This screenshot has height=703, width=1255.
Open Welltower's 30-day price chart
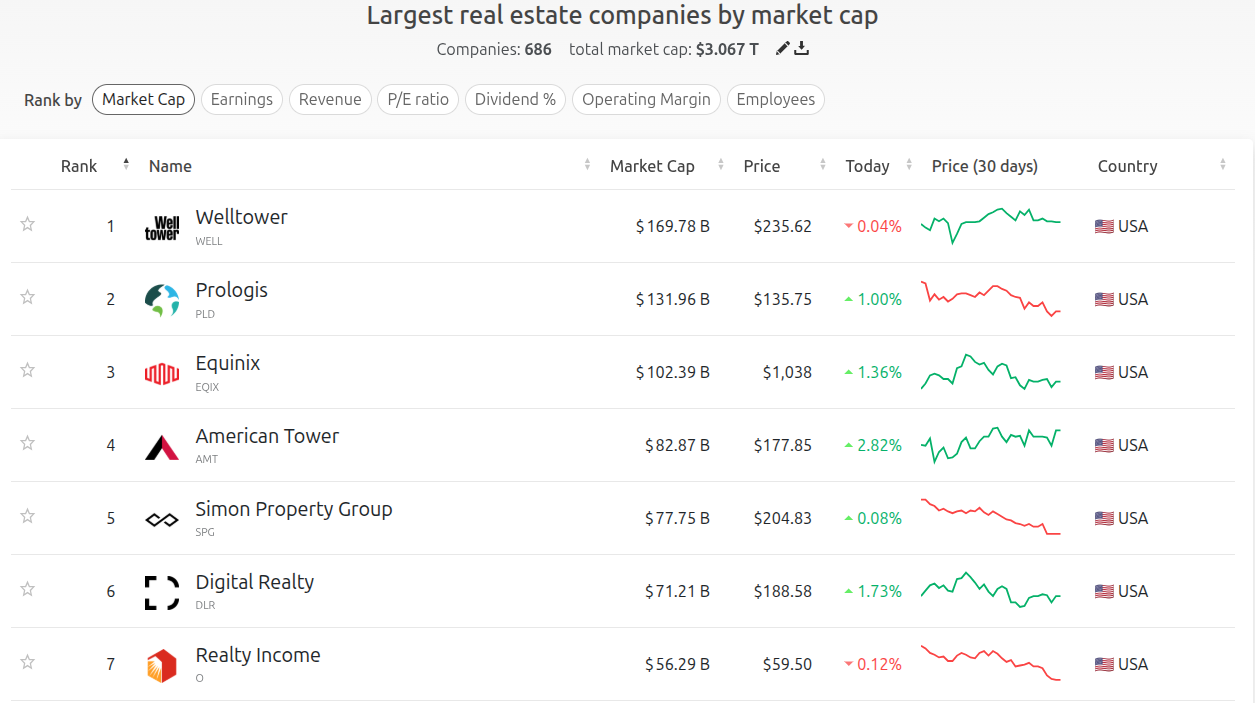tap(991, 226)
